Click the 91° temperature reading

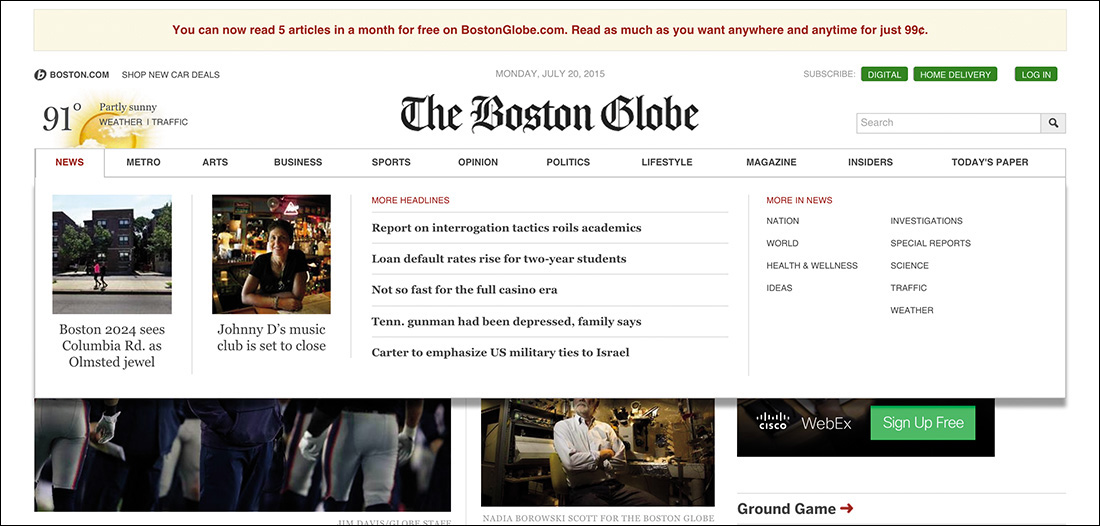coord(62,119)
